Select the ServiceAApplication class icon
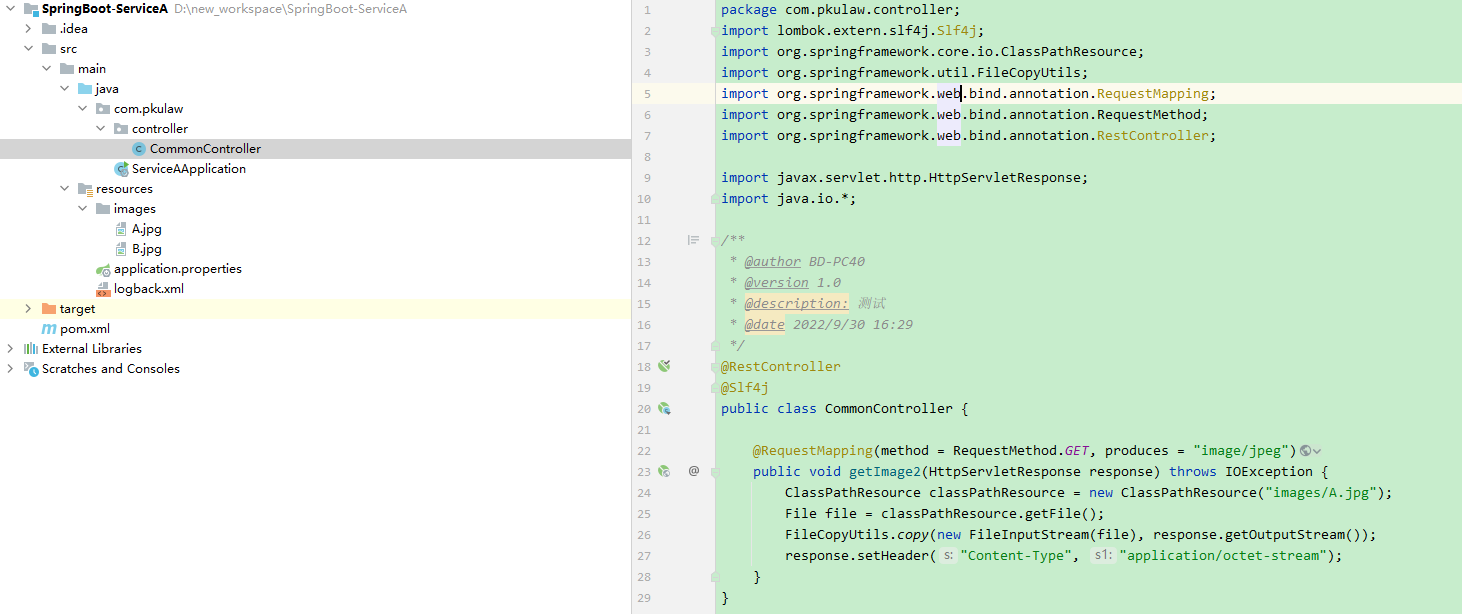The height and width of the screenshot is (614, 1462). [x=121, y=169]
